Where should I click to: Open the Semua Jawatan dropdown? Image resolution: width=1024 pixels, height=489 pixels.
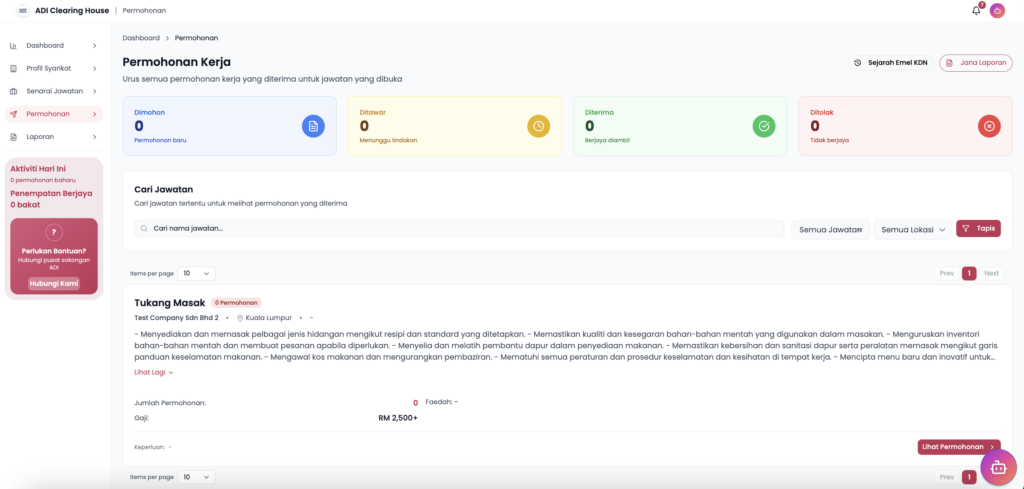[830, 229]
